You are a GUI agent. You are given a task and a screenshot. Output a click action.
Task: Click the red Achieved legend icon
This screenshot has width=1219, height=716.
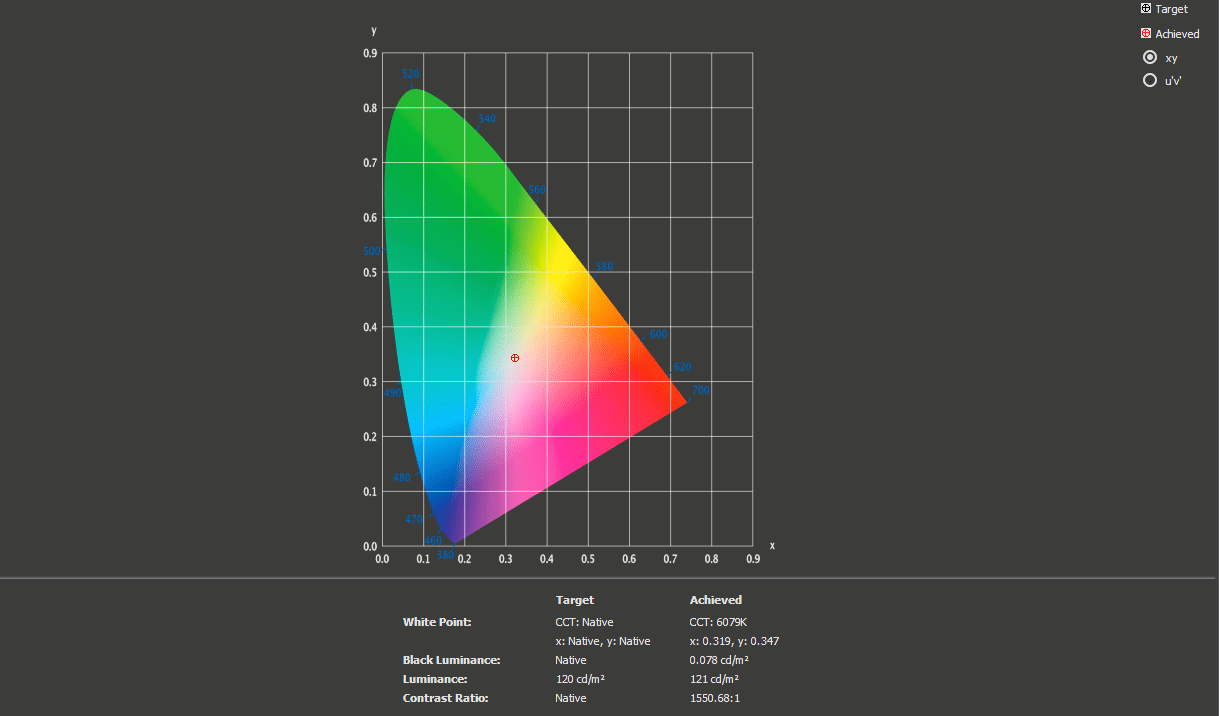point(1146,33)
